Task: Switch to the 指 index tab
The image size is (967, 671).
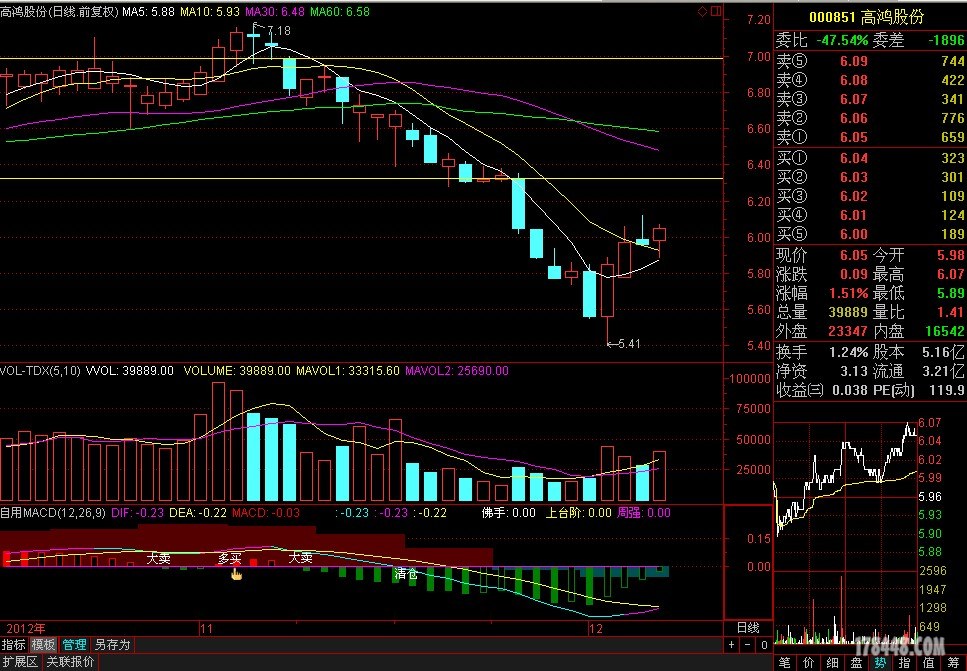Action: pos(905,663)
